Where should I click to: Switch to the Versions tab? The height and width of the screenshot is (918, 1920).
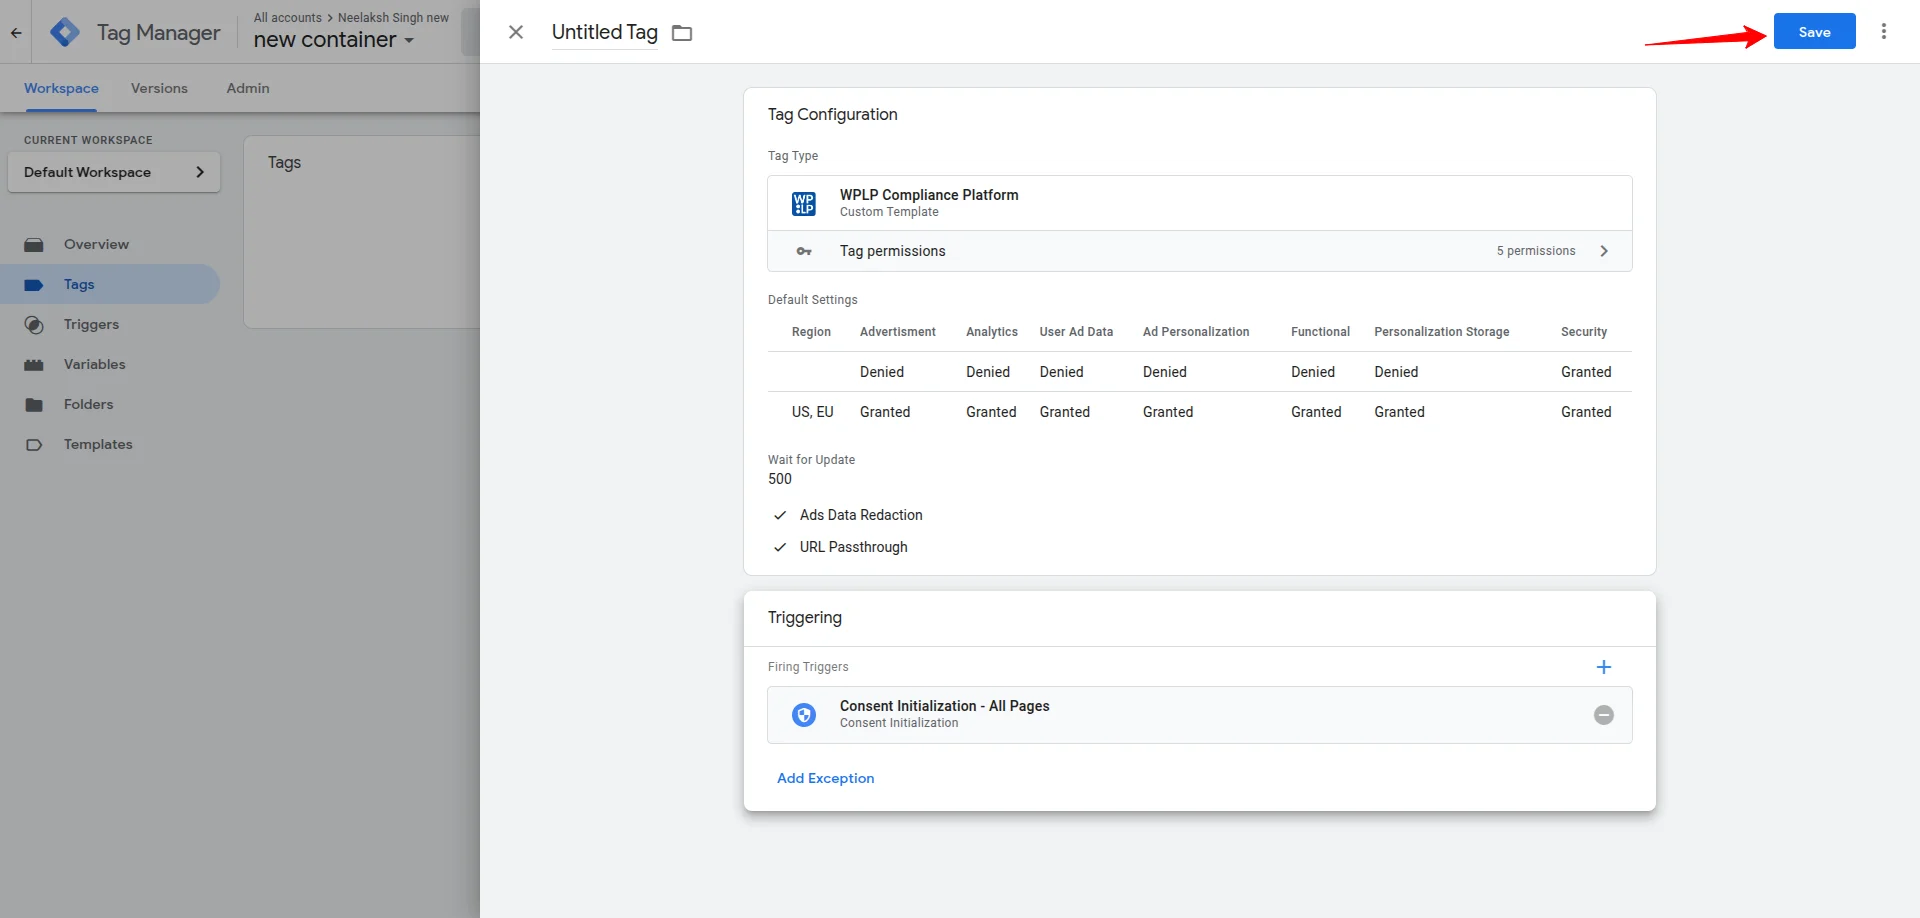point(159,88)
